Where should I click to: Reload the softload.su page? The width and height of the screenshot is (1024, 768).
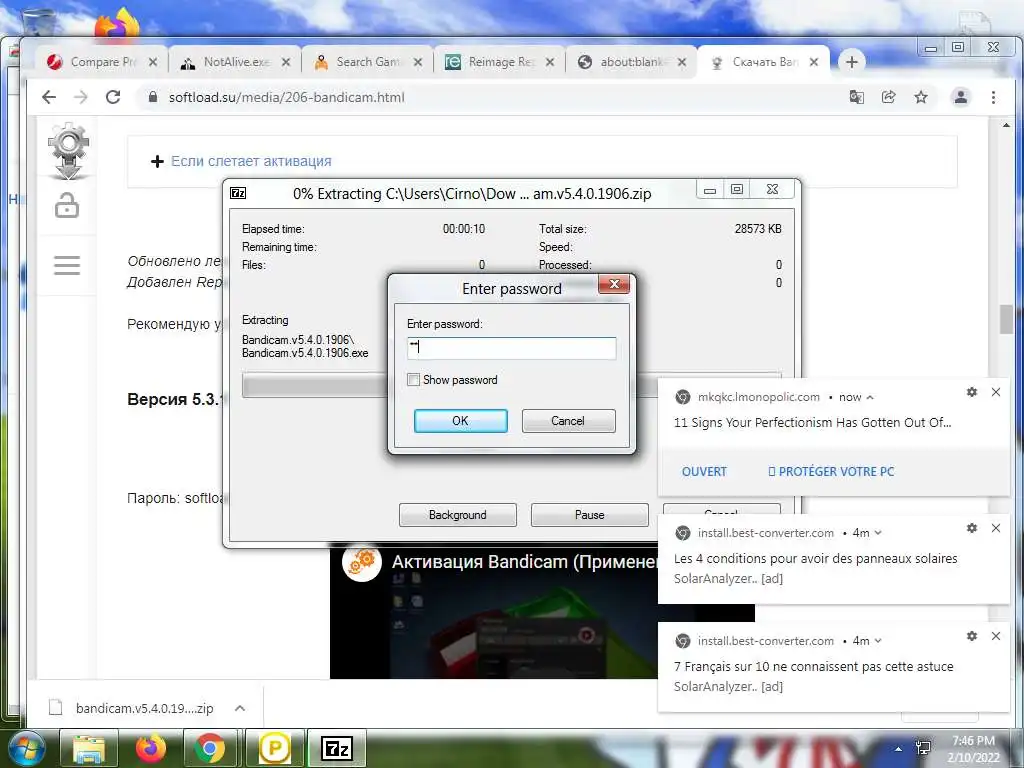click(x=113, y=97)
